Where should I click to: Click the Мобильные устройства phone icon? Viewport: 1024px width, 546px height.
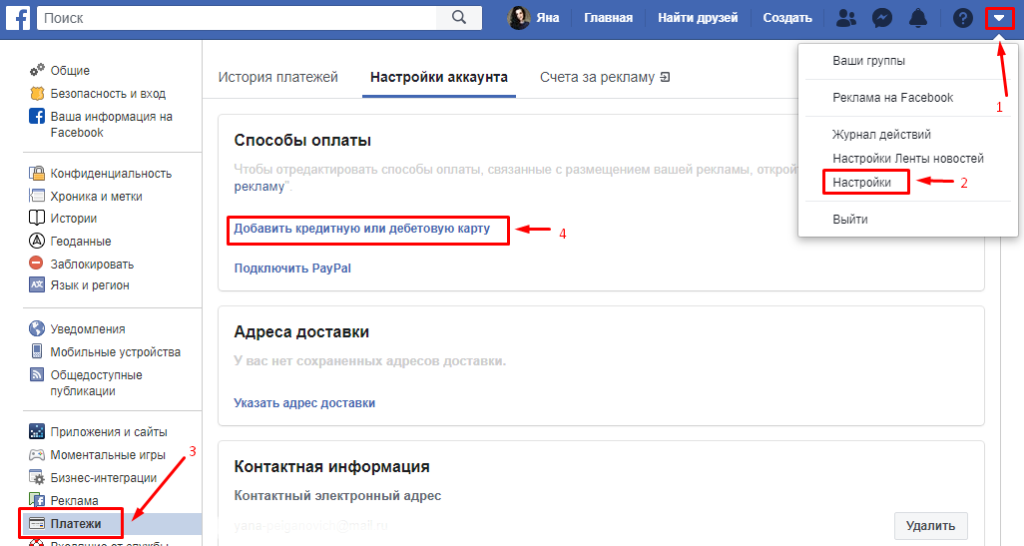pos(37,351)
